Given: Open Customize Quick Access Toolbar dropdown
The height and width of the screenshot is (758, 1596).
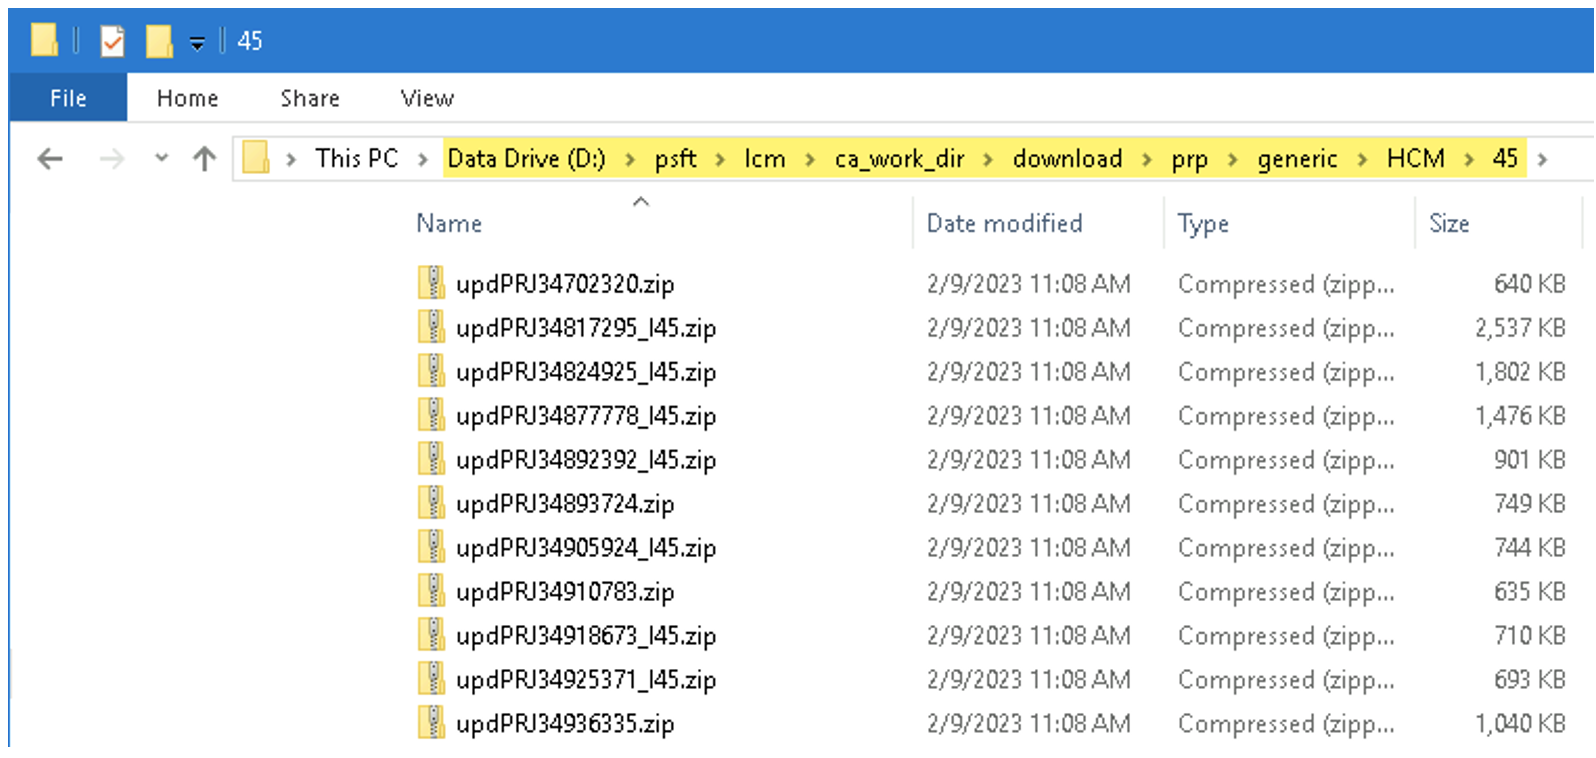Looking at the screenshot, I should pos(197,43).
